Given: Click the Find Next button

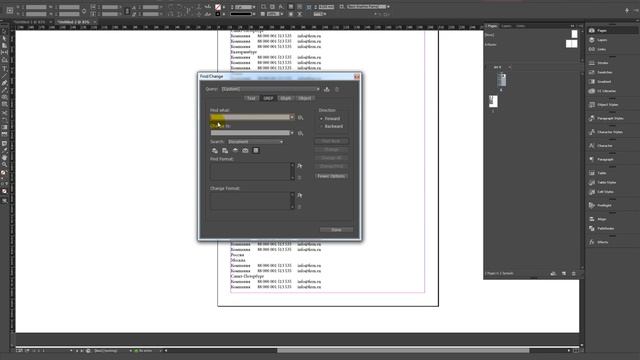Looking at the screenshot, I should (x=331, y=141).
